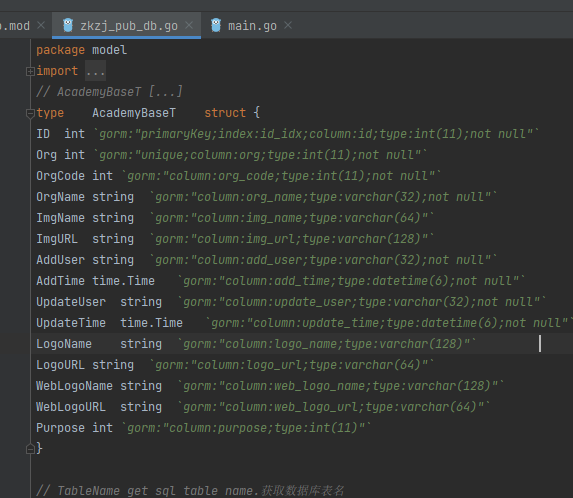The width and height of the screenshot is (573, 498).
Task: Click the column:org_code gorm tag
Action: (x=281, y=176)
